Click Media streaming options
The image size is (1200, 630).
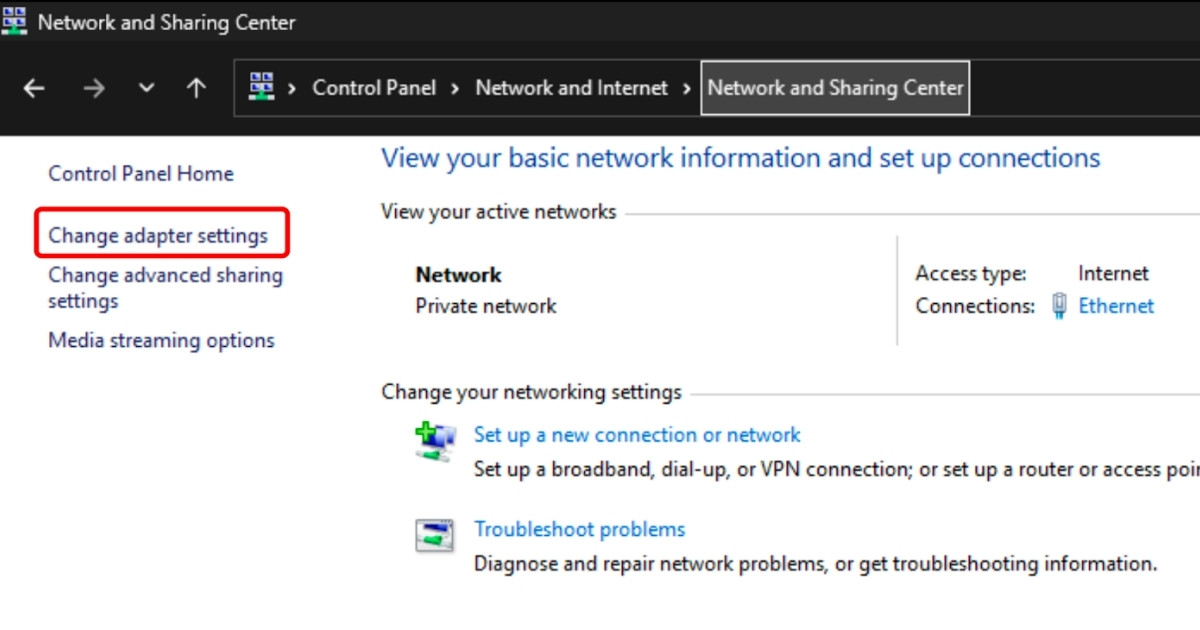pos(160,340)
